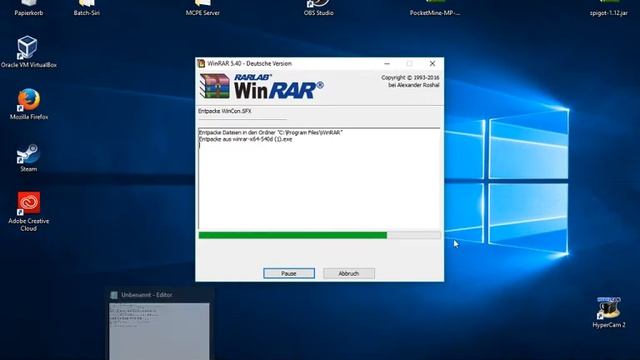Viewport: 640px width, 360px height.
Task: Launch Steam desktop shortcut
Action: tap(29, 157)
